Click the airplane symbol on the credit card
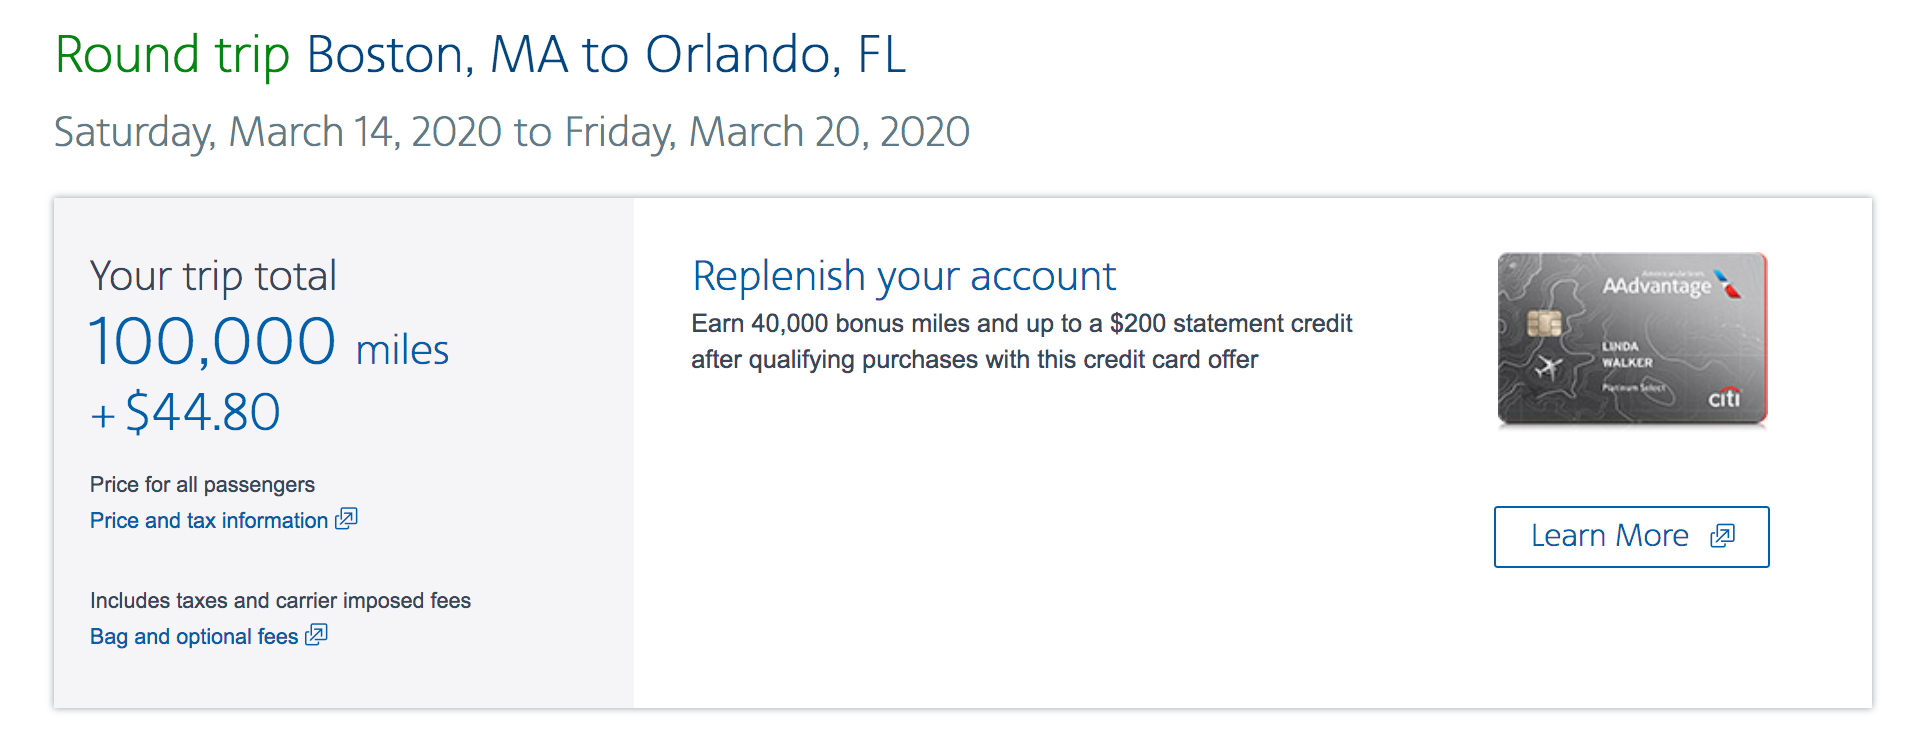 click(x=1548, y=367)
